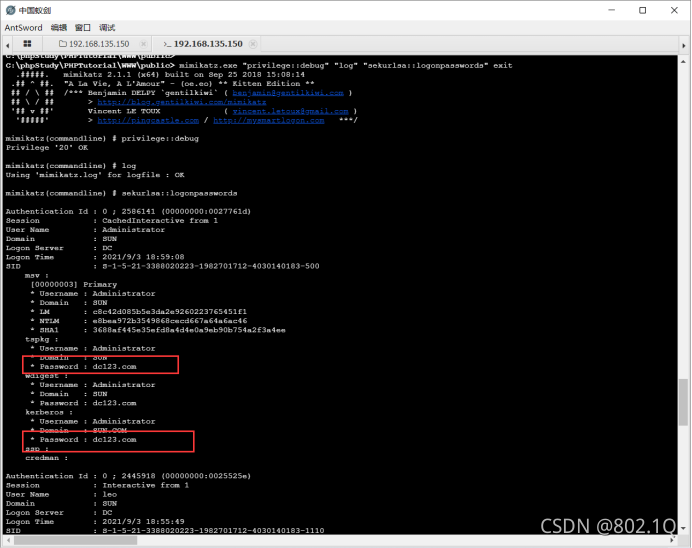692x548 pixels.
Task: Minimize the AntSword window
Action: pyautogui.click(x=612, y=10)
